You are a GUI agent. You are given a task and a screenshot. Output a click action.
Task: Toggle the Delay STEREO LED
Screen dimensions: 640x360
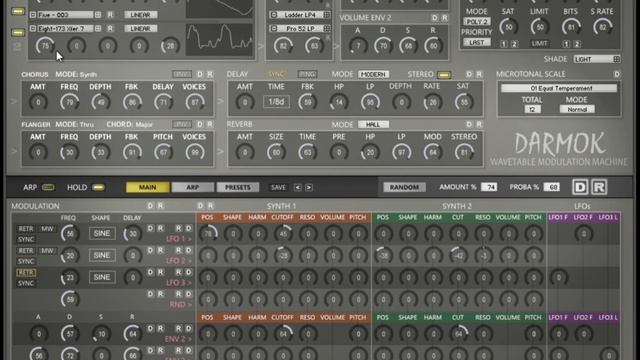click(444, 75)
